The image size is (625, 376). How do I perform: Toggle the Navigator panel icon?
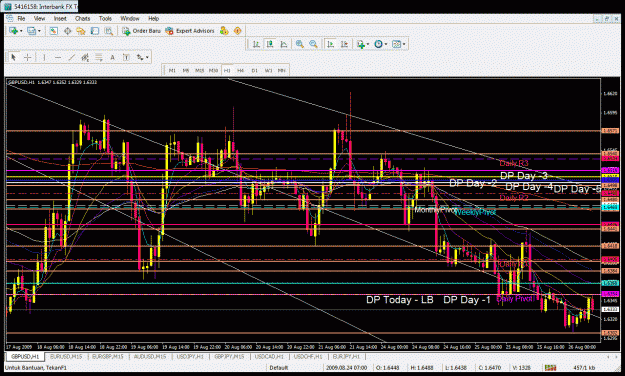81,31
